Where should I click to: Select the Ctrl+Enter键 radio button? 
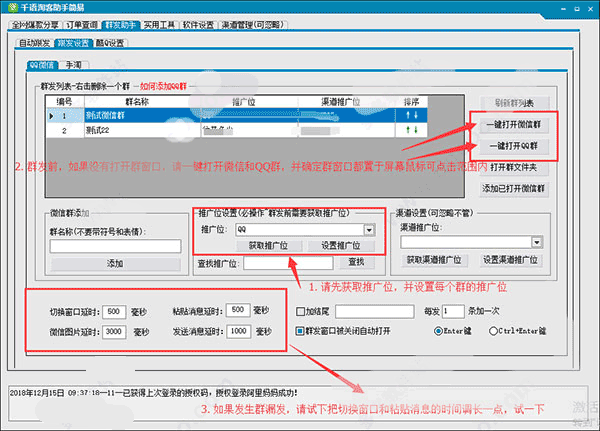(493, 331)
